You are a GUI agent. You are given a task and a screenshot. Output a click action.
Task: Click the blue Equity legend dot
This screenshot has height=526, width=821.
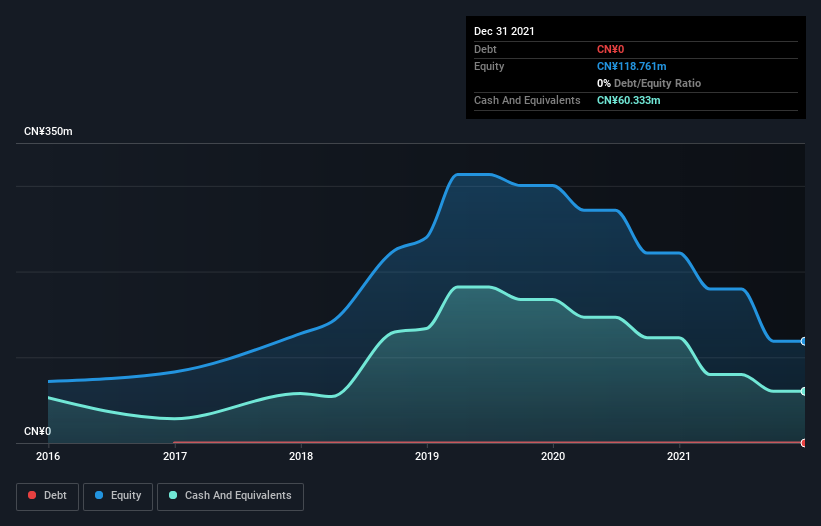(x=101, y=495)
